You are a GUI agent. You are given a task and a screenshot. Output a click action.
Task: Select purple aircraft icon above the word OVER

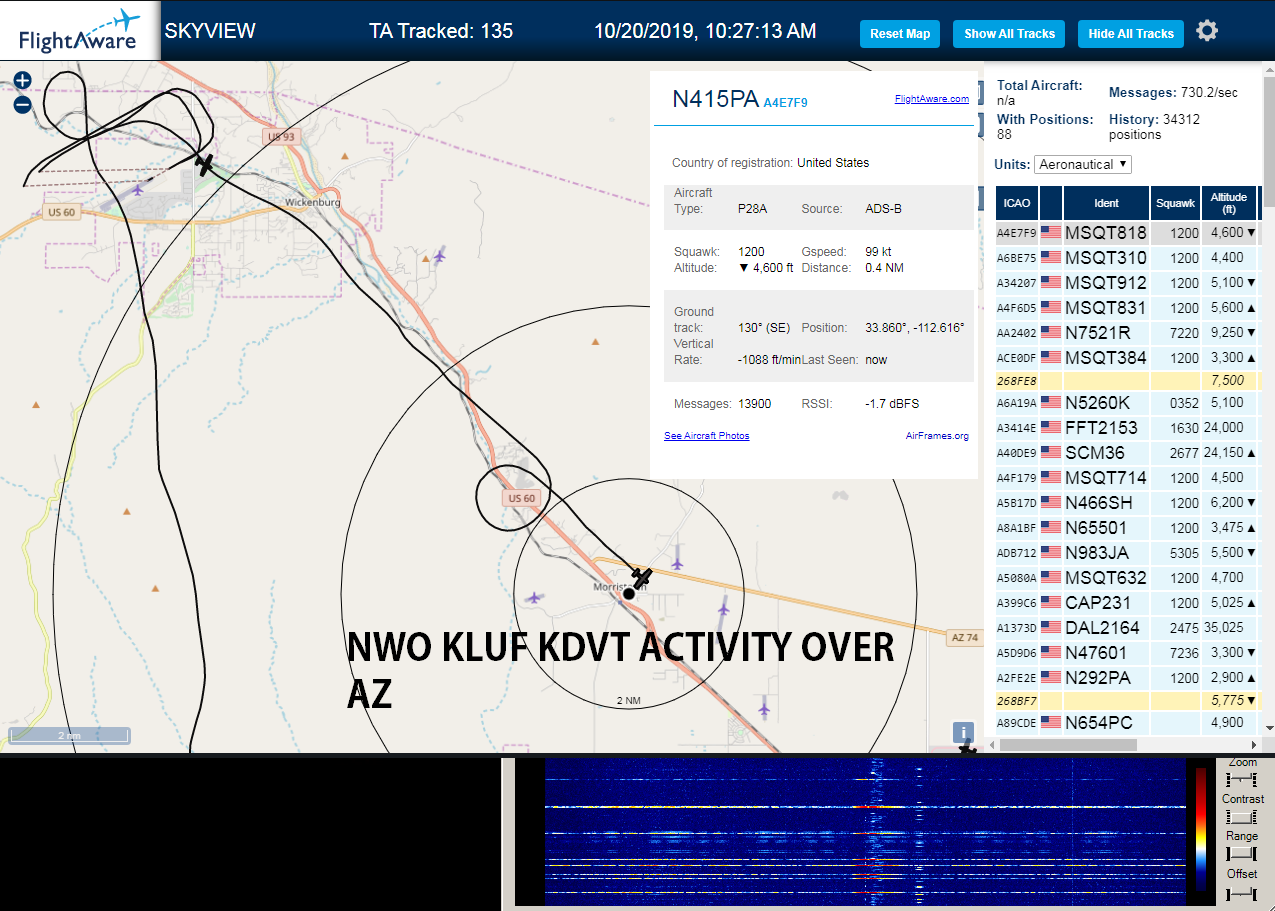click(x=724, y=607)
